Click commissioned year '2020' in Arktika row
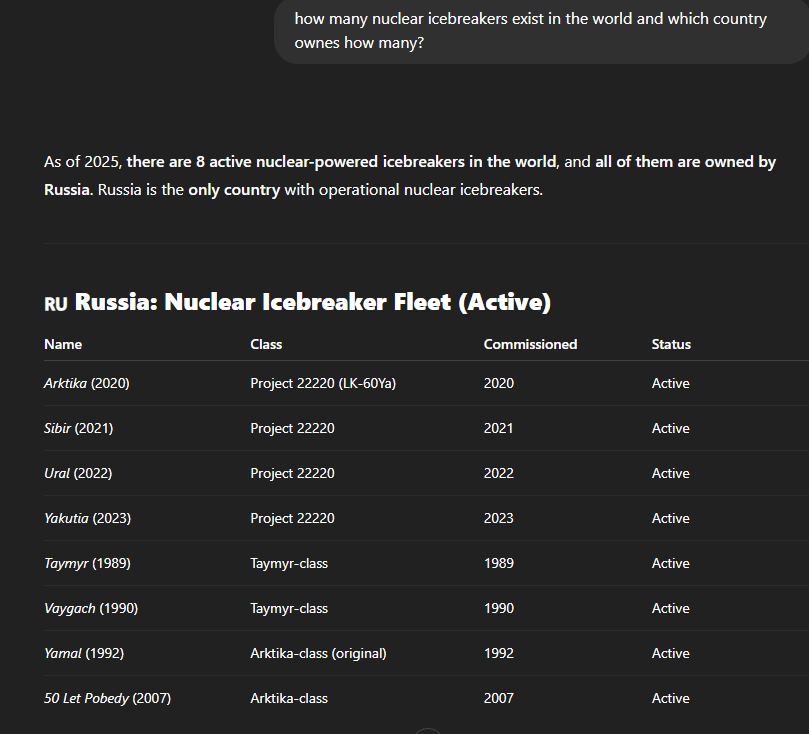 [499, 383]
